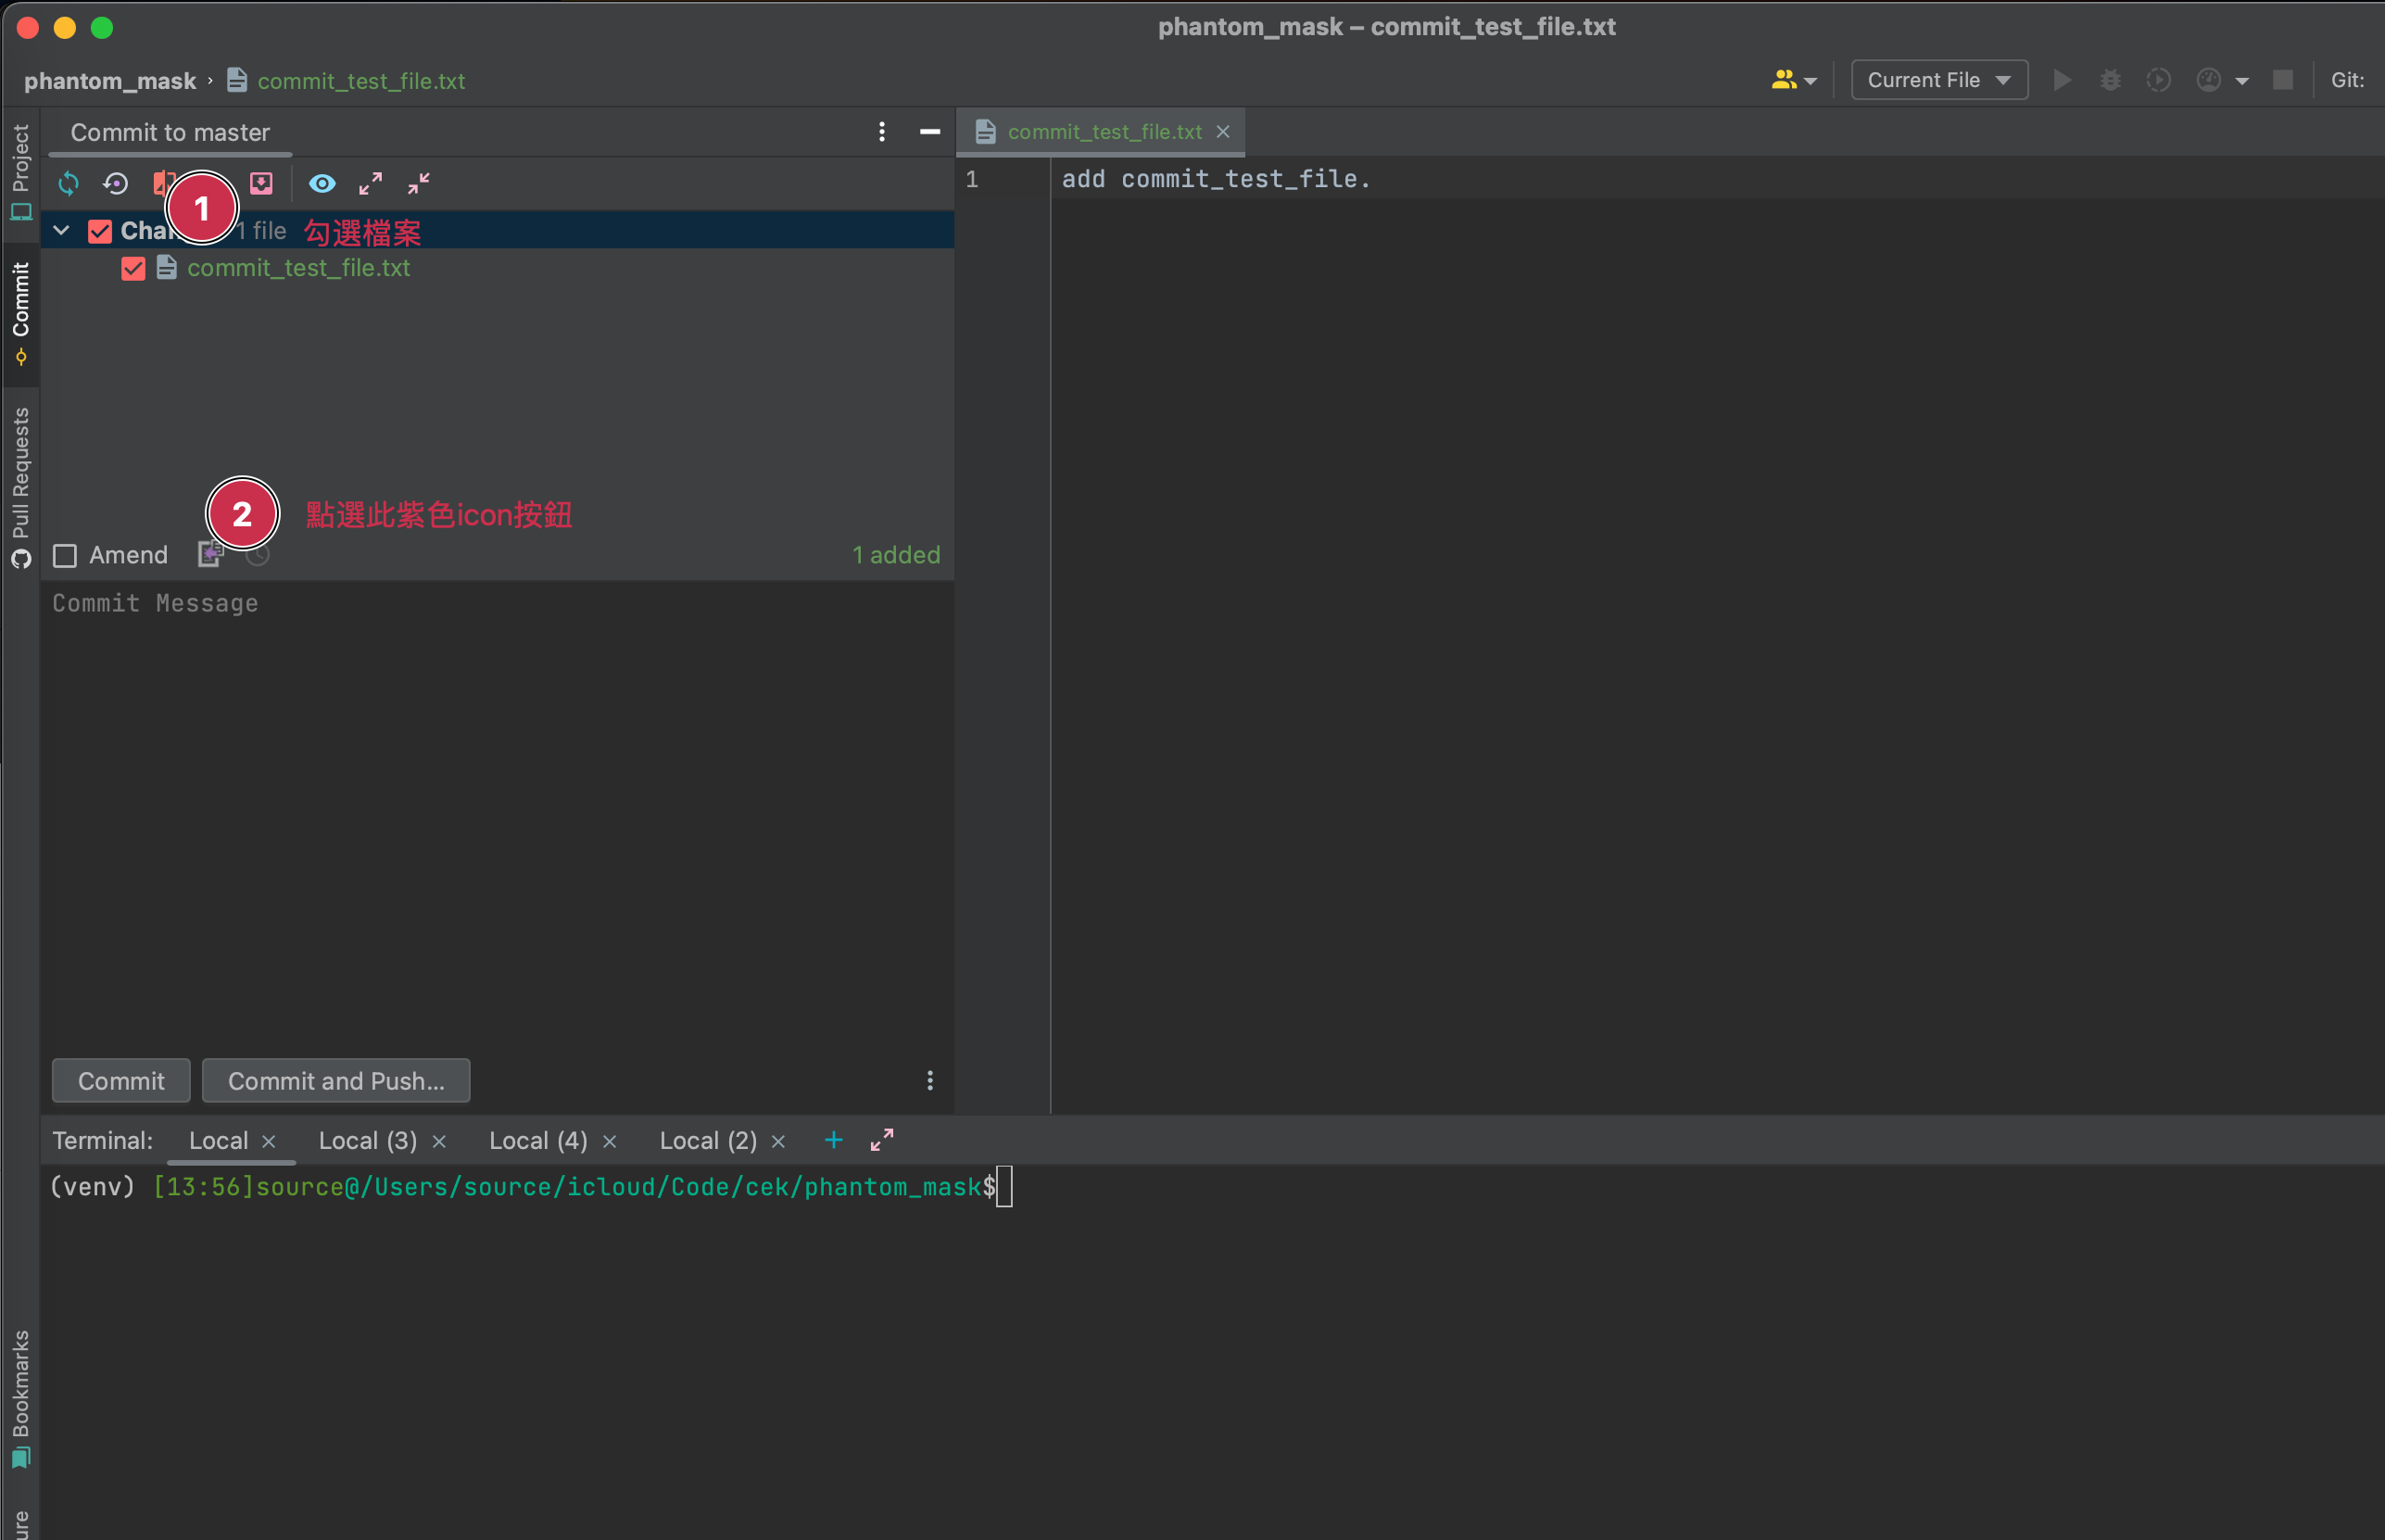Viewport: 2385px width, 1540px height.
Task: Click the Shelve changes pink icon
Action: (261, 184)
